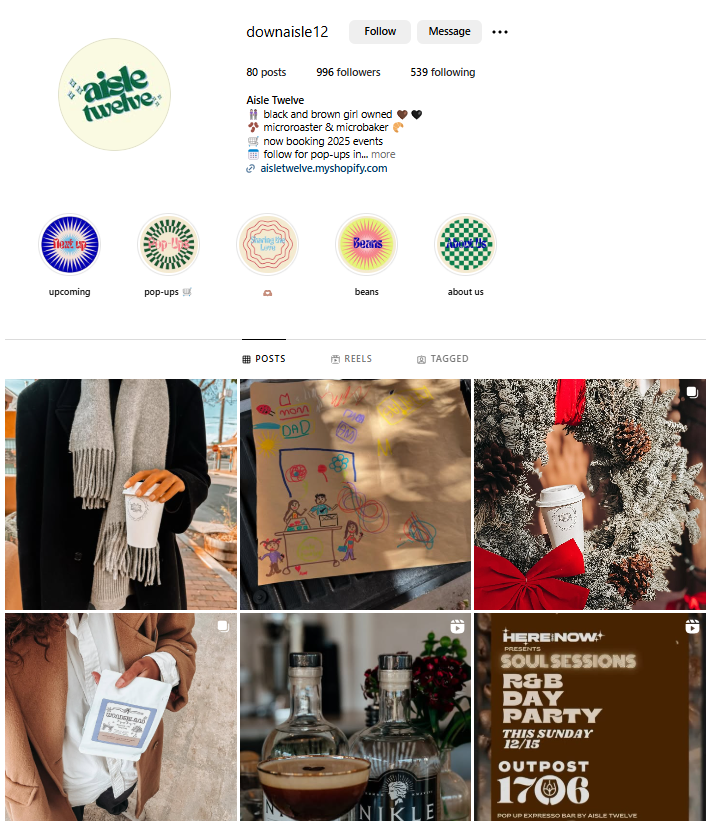
Task: View the 539 following list
Action: click(x=443, y=72)
